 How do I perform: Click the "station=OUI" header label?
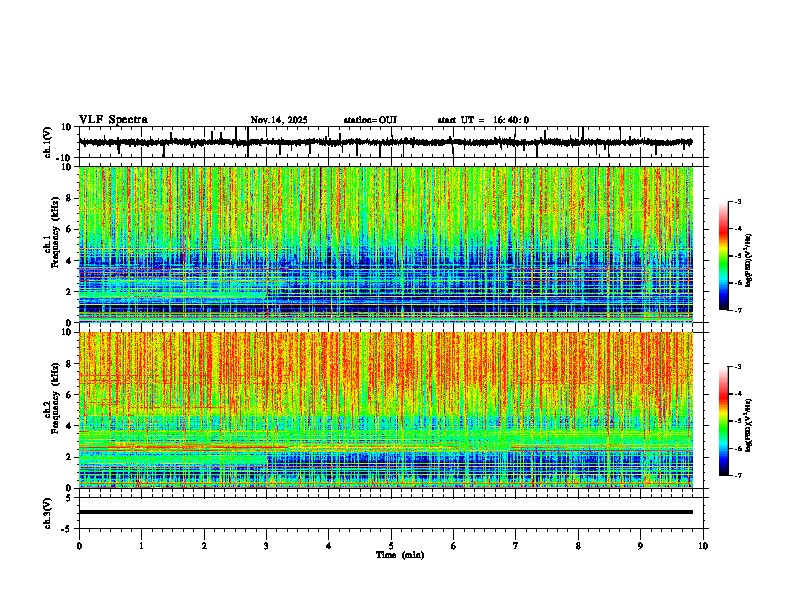[370, 120]
